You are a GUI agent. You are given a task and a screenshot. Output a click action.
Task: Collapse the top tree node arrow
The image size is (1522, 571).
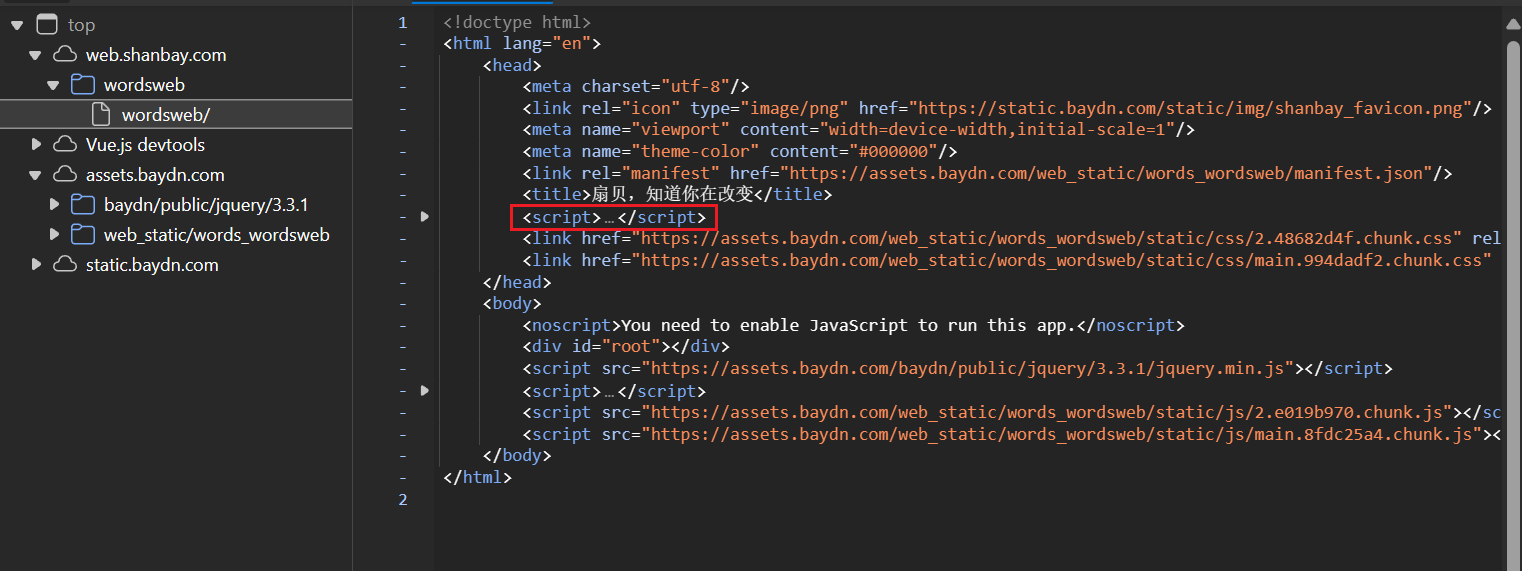coord(17,25)
